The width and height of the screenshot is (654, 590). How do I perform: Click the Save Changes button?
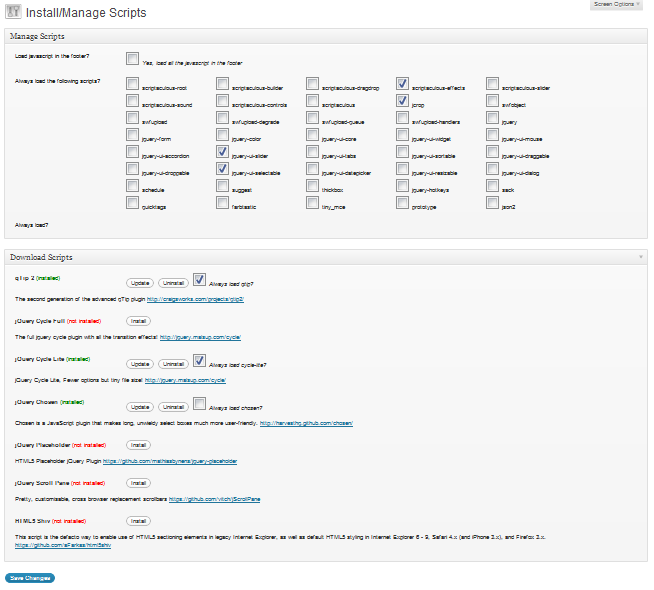point(30,577)
